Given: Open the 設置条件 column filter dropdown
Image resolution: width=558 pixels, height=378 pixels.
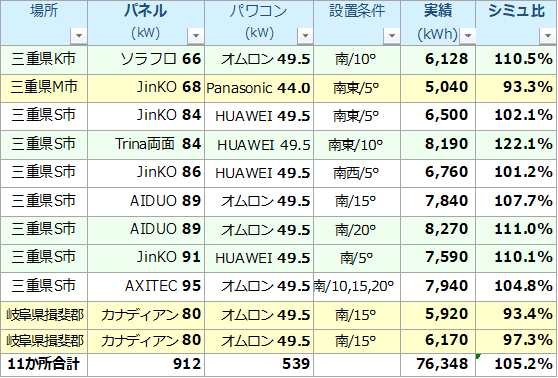Looking at the screenshot, I should point(392,36).
